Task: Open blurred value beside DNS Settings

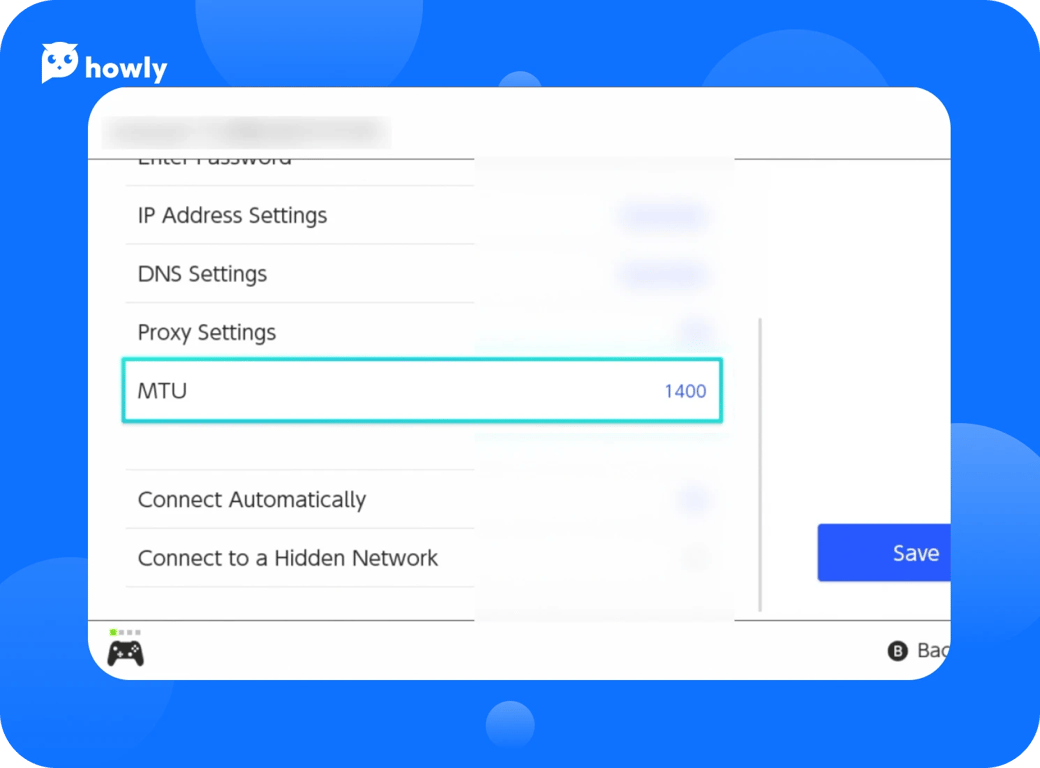Action: click(663, 274)
